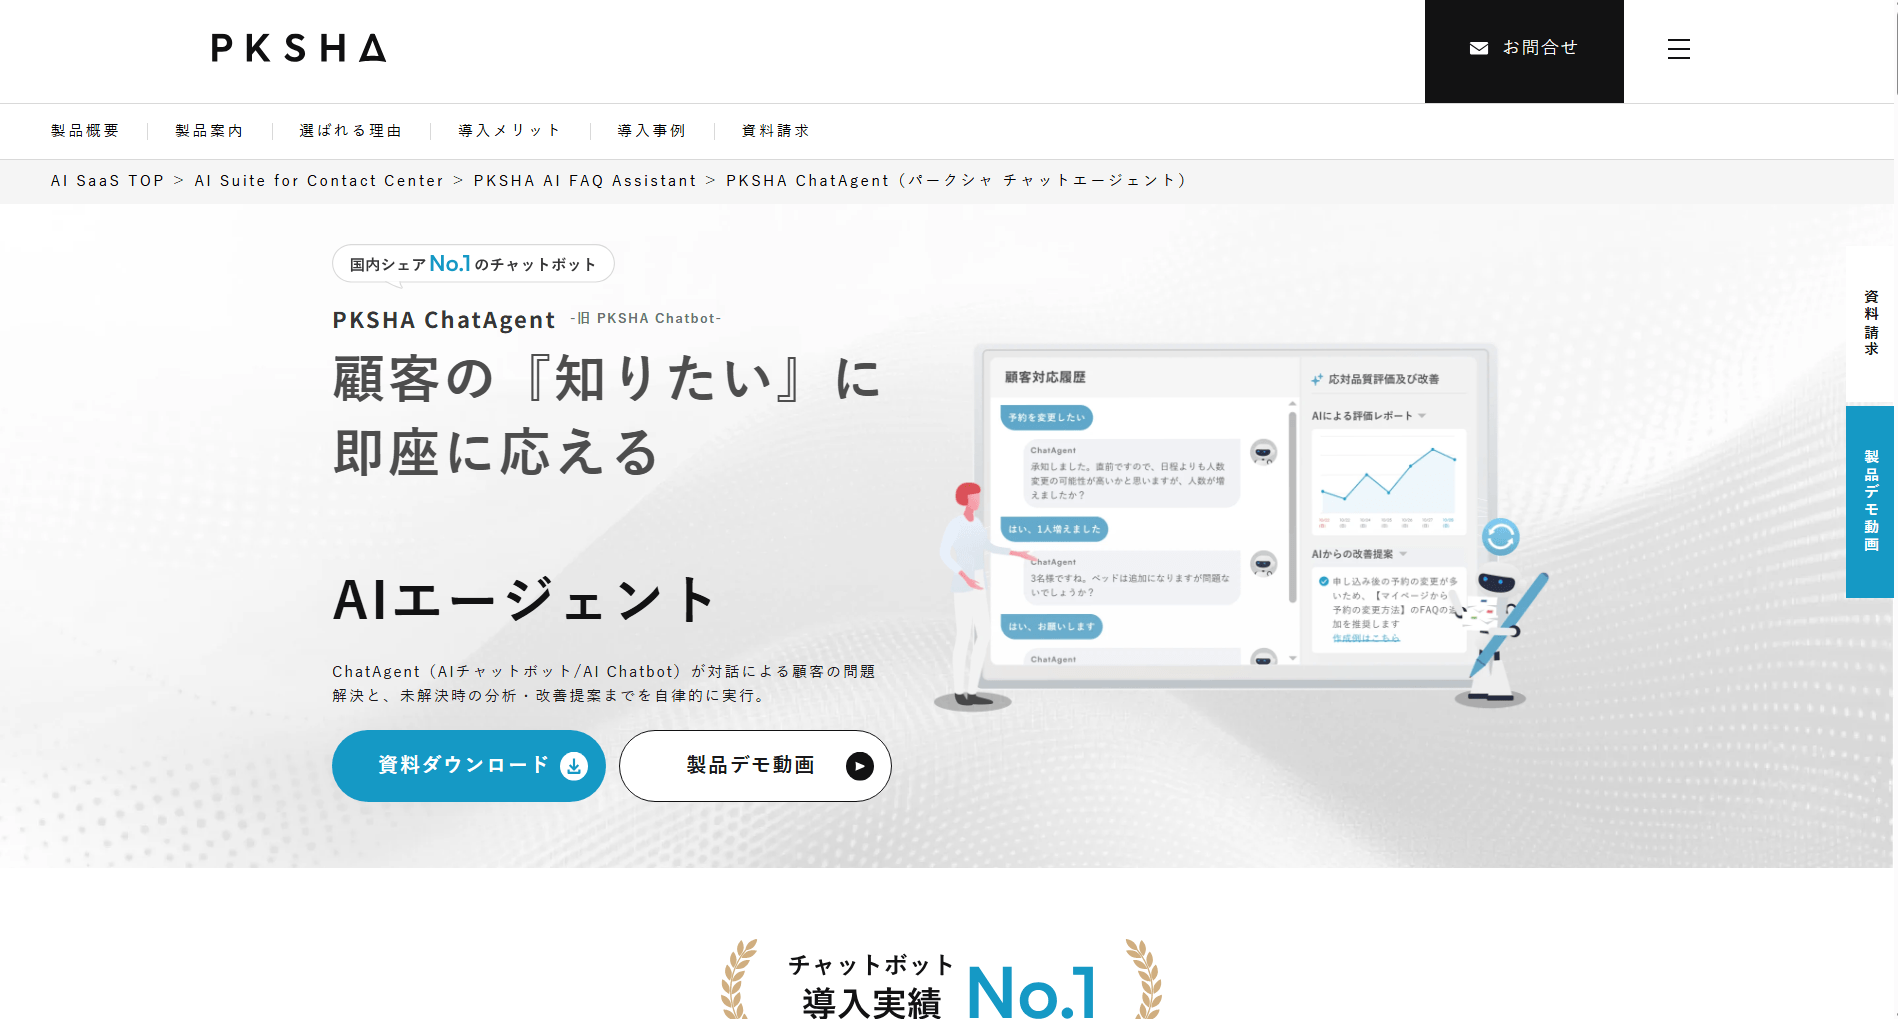Open 製品案内 nav item
This screenshot has width=1898, height=1019.
pos(209,131)
